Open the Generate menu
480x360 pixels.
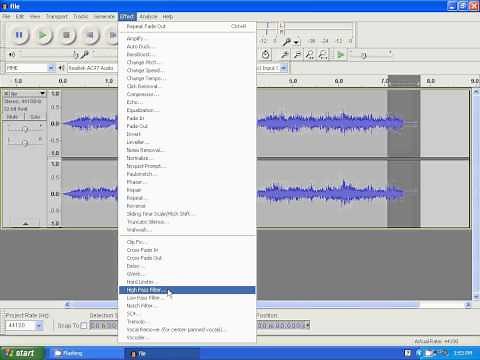pos(104,16)
